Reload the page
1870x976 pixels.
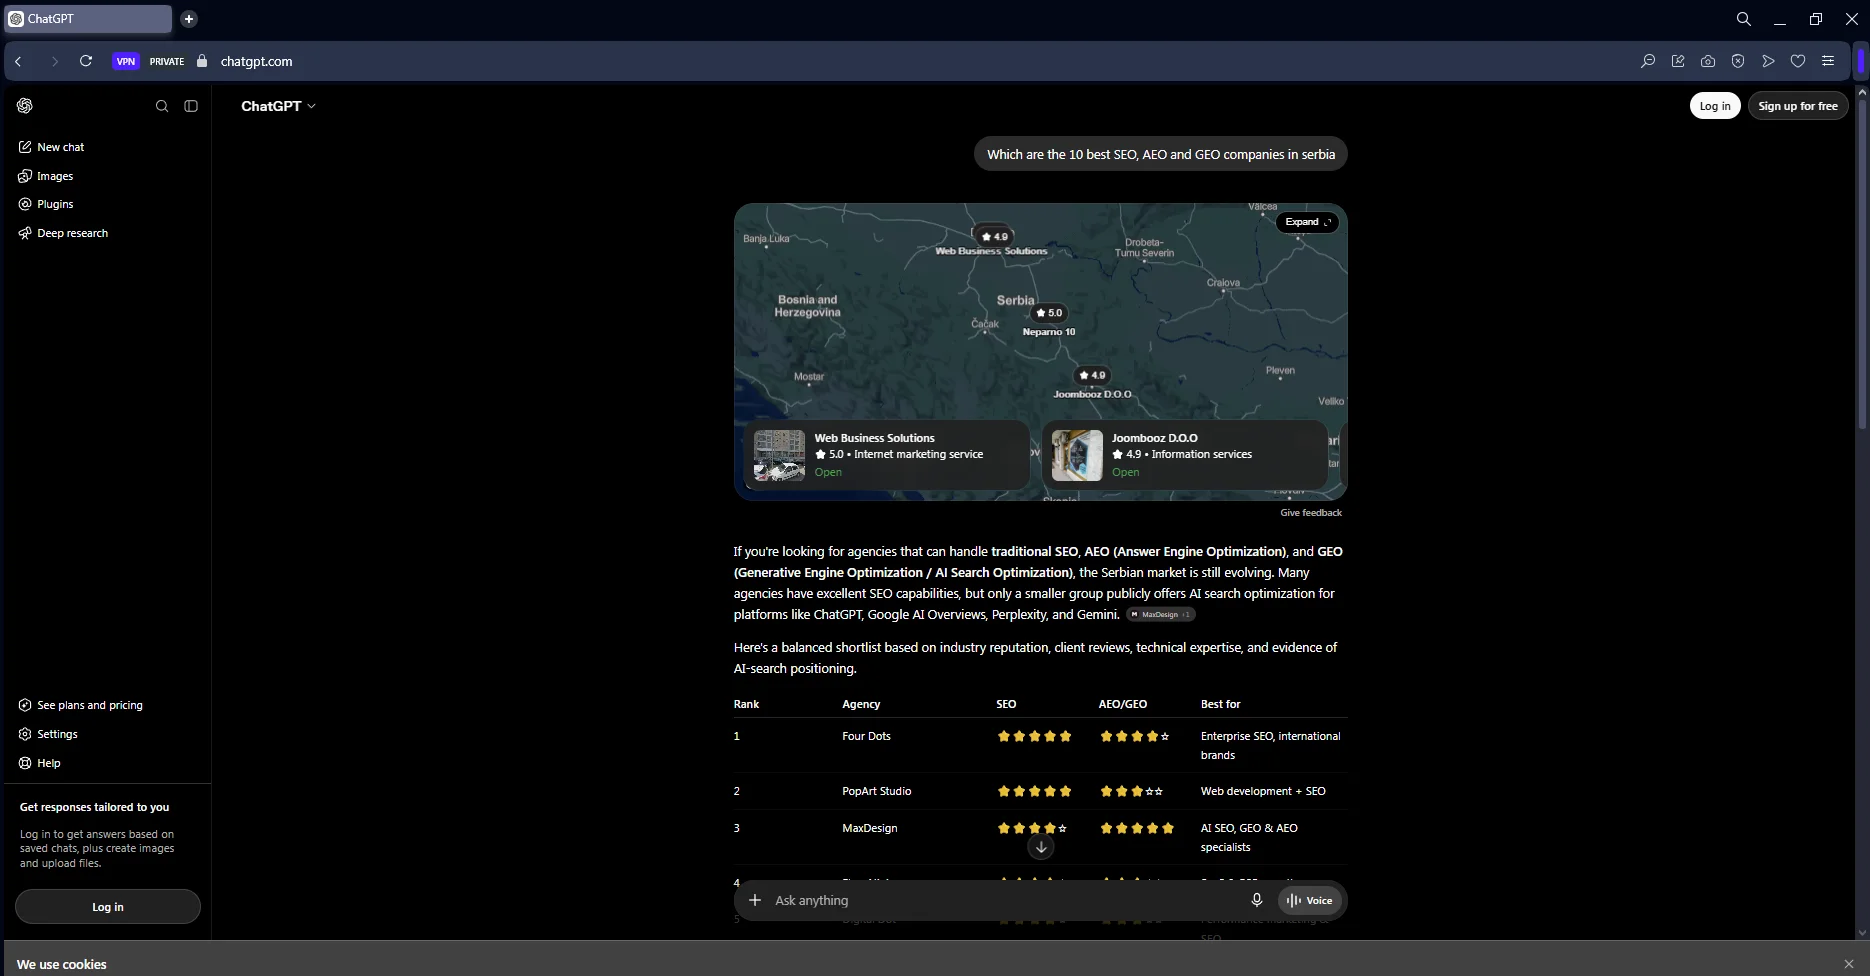(86, 61)
